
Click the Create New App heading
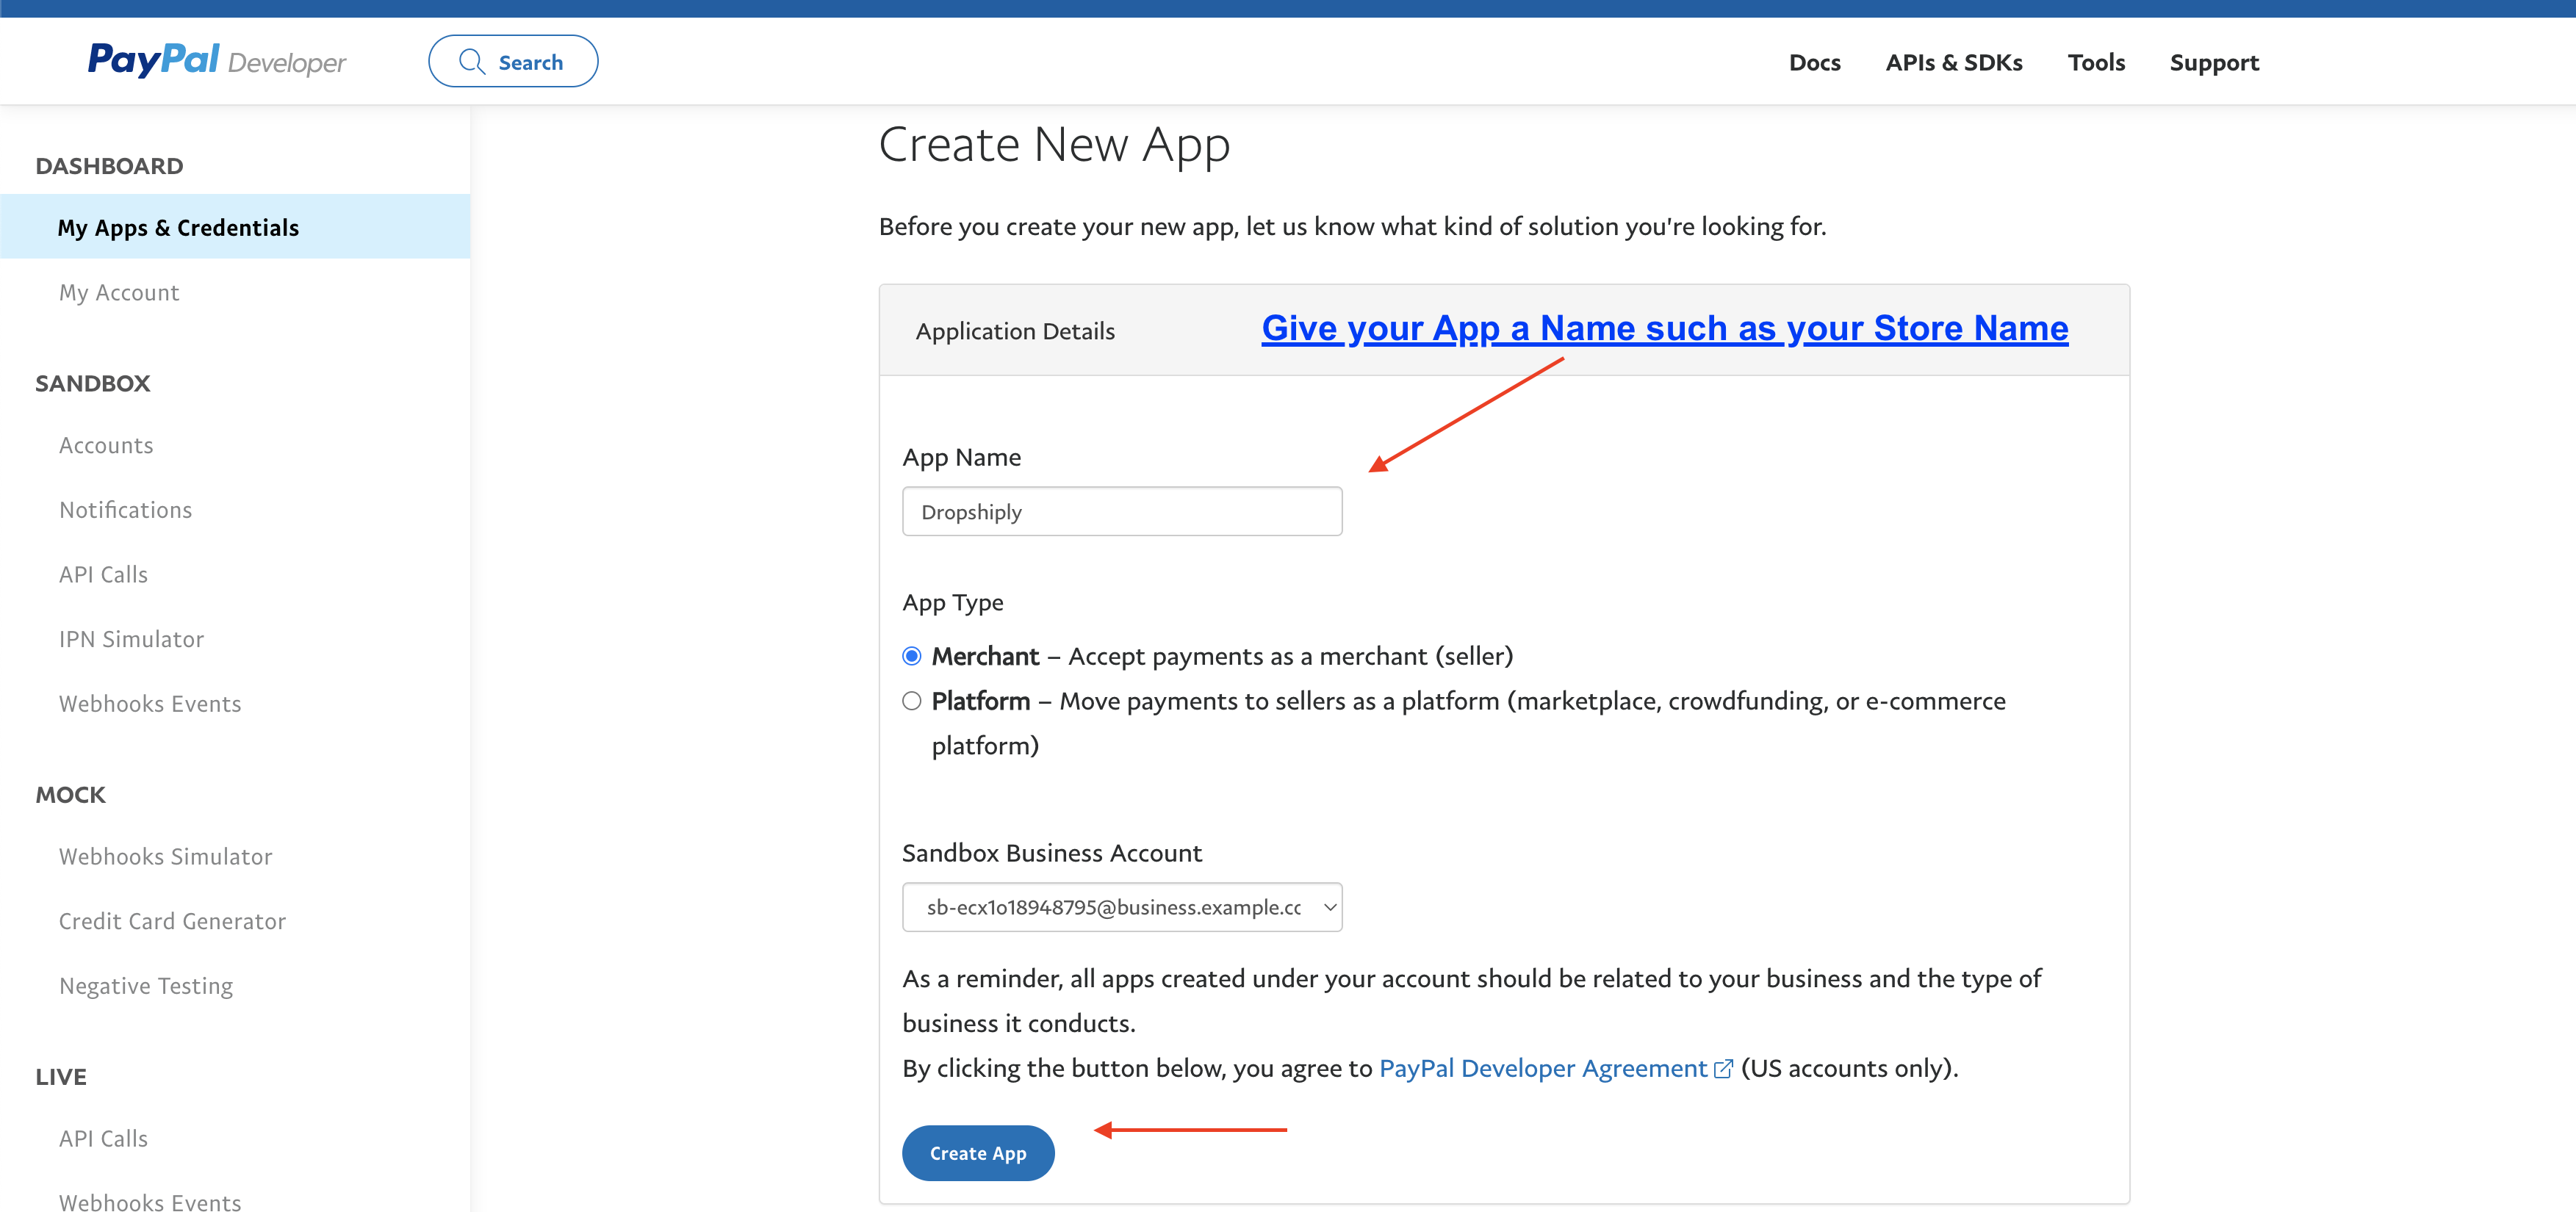pyautogui.click(x=1054, y=145)
